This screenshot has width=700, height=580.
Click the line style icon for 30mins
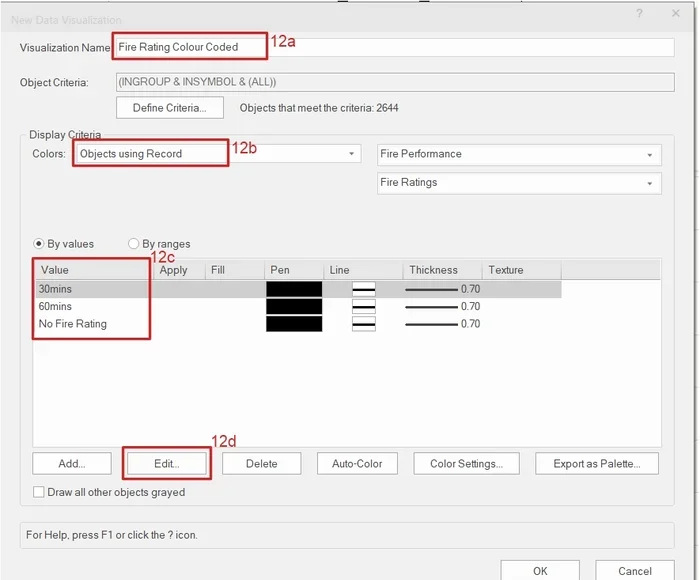click(x=364, y=289)
